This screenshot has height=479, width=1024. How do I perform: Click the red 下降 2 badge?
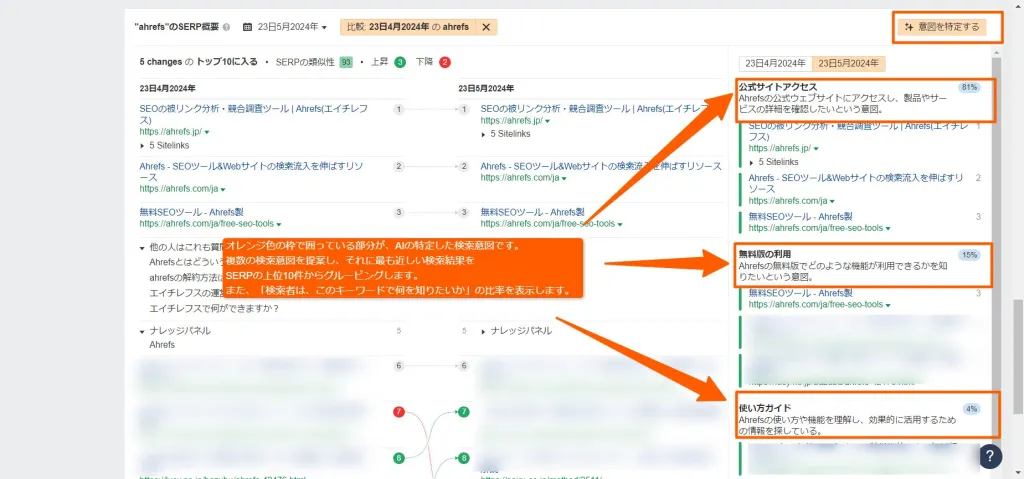[445, 62]
